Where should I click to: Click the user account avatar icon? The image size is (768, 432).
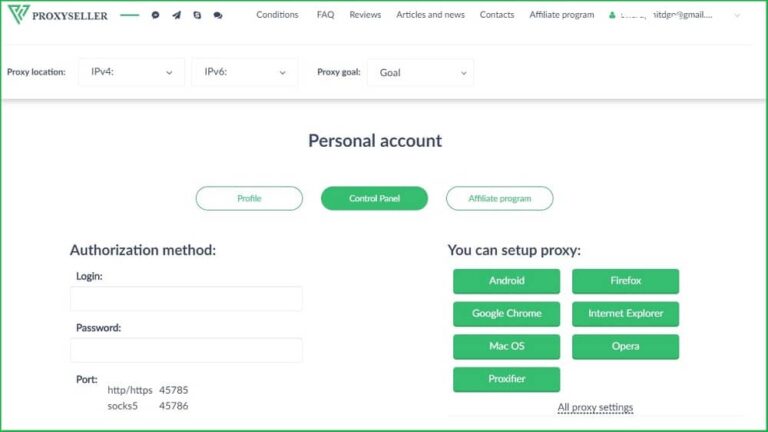(x=612, y=16)
